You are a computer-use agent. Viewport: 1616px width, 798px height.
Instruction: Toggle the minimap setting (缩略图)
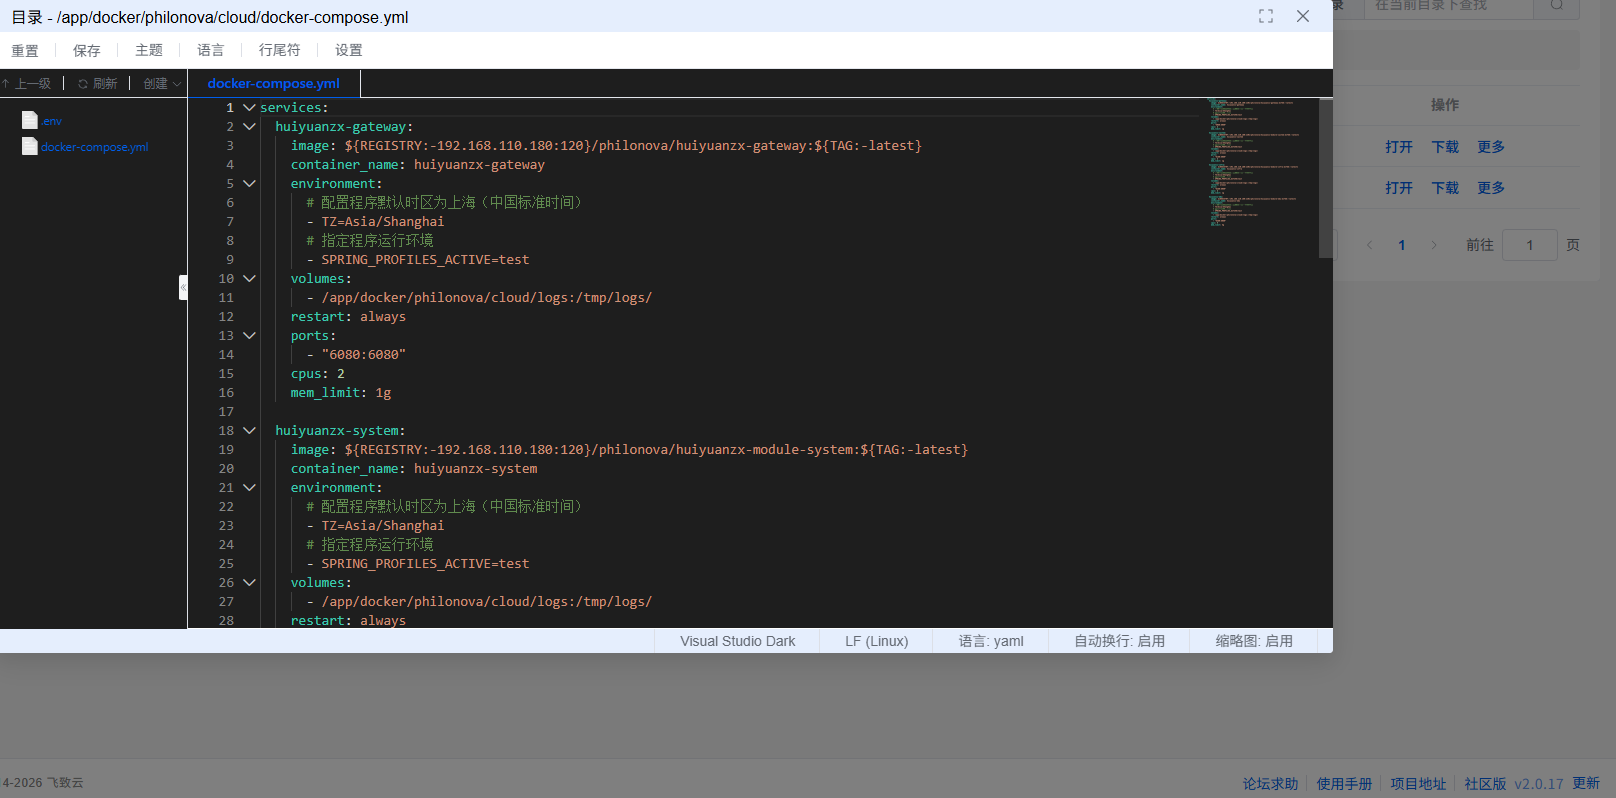[x=1254, y=641]
